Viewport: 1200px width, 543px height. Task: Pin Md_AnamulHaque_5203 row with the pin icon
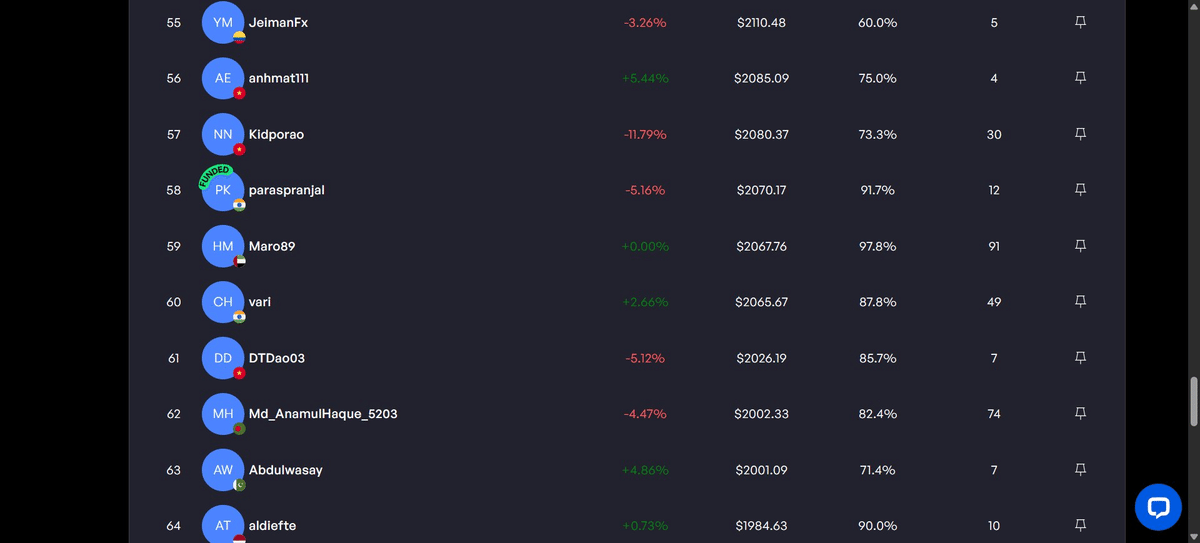tap(1080, 414)
